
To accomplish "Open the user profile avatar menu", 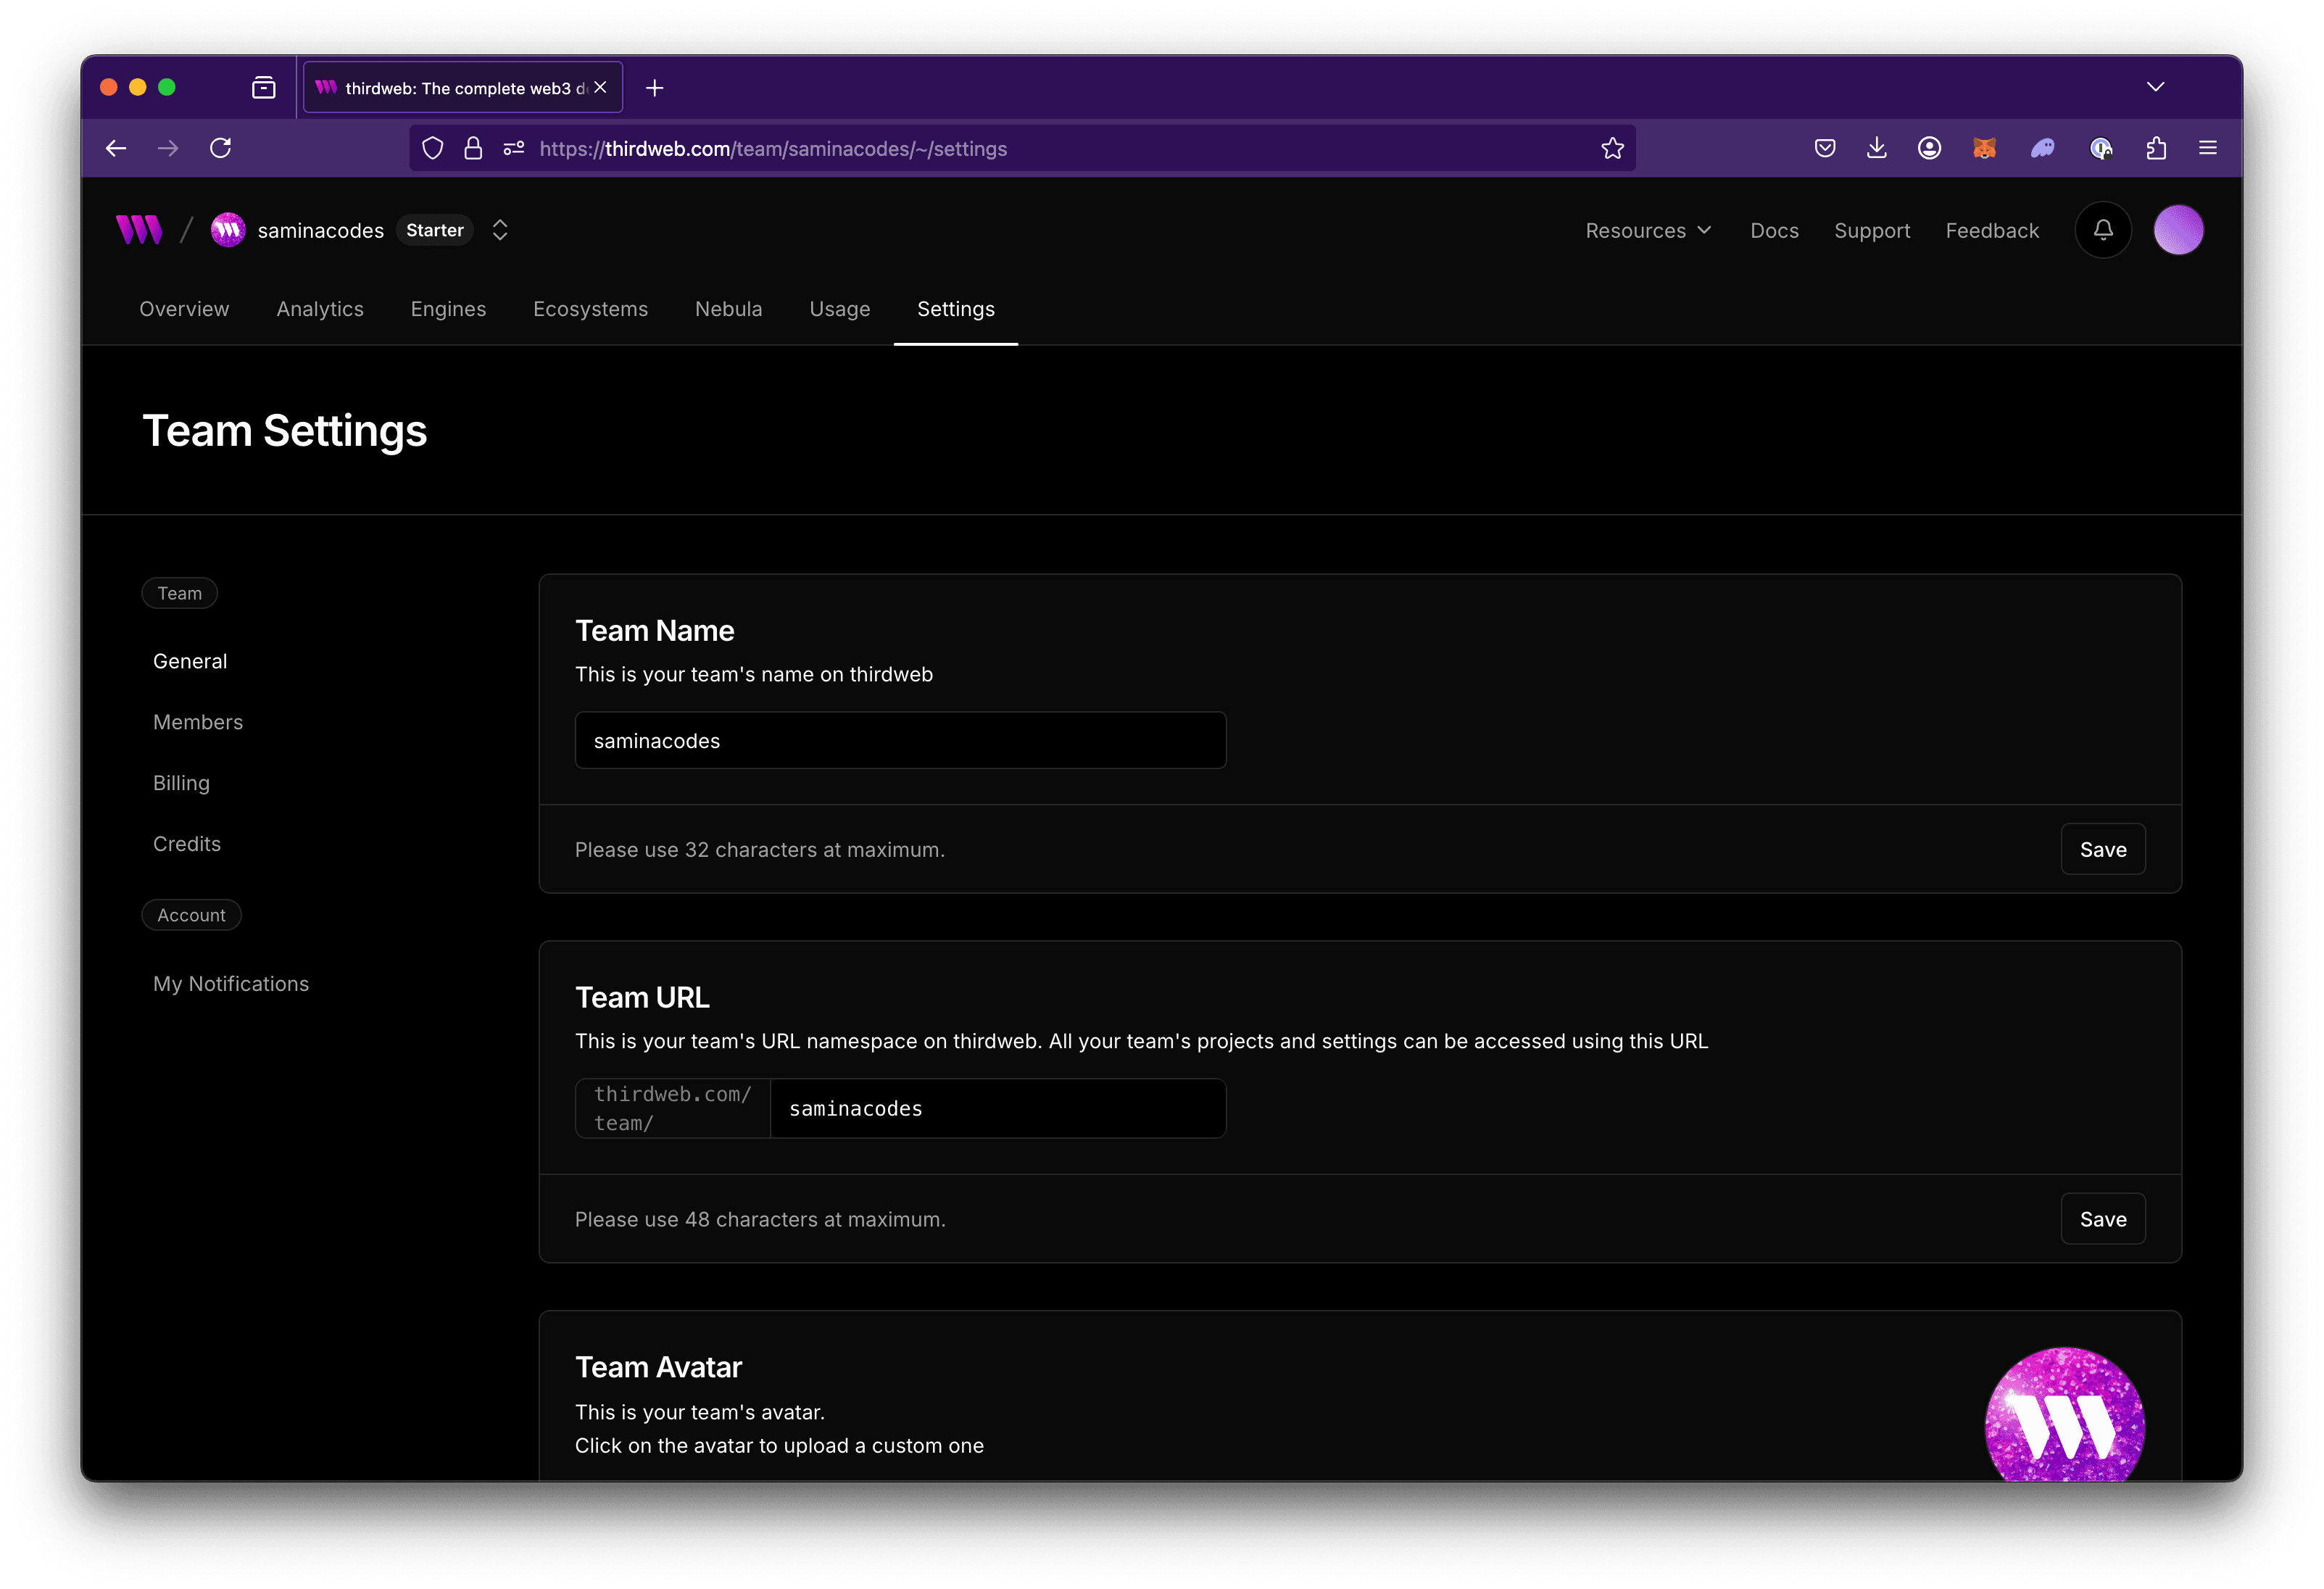I will 2178,230.
